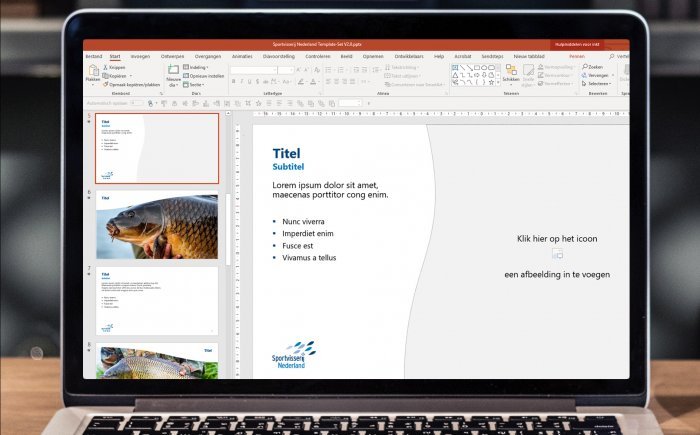
Task: Toggle underline formatting in Lettertype group
Action: point(250,83)
